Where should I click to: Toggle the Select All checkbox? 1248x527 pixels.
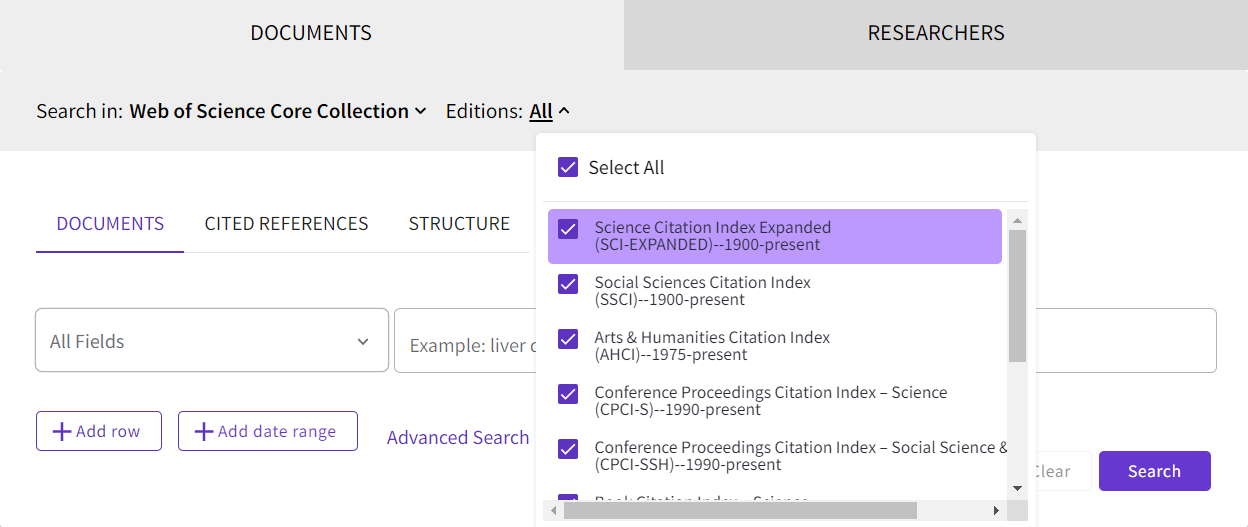(x=568, y=167)
